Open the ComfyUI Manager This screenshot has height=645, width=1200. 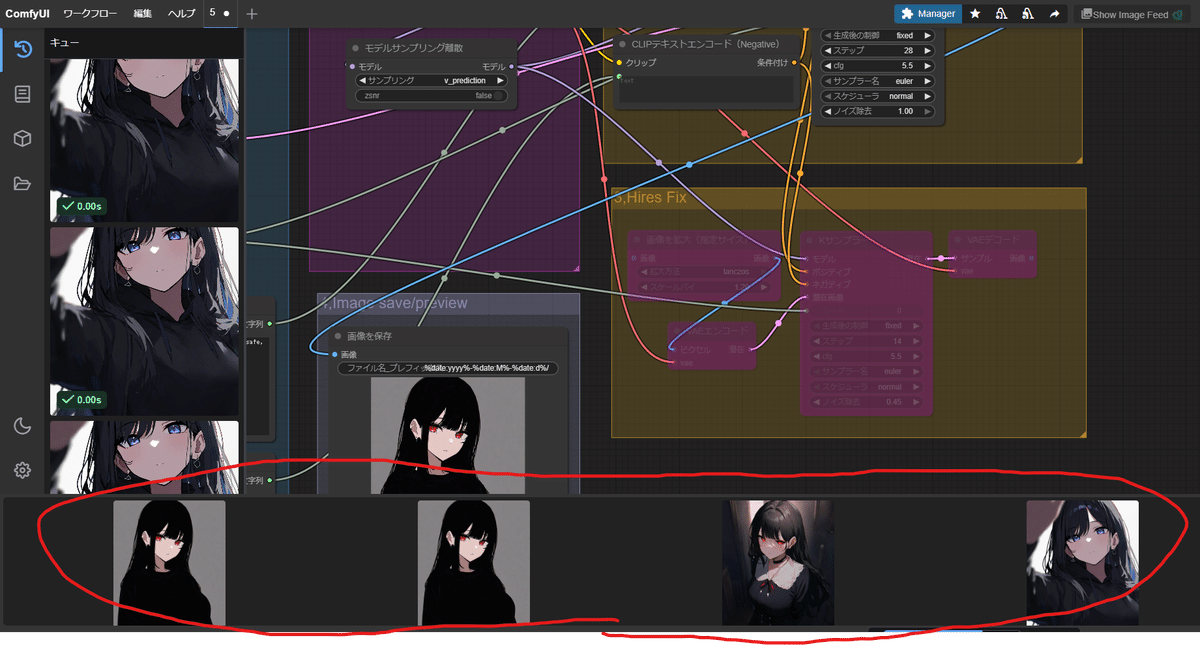[x=927, y=13]
